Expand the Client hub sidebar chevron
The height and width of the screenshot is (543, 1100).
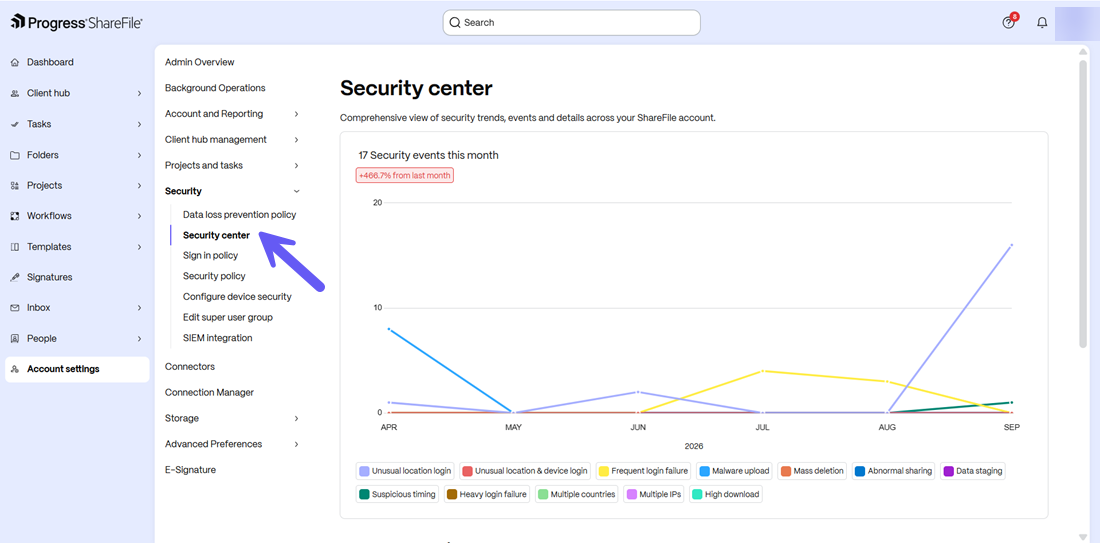pos(140,93)
